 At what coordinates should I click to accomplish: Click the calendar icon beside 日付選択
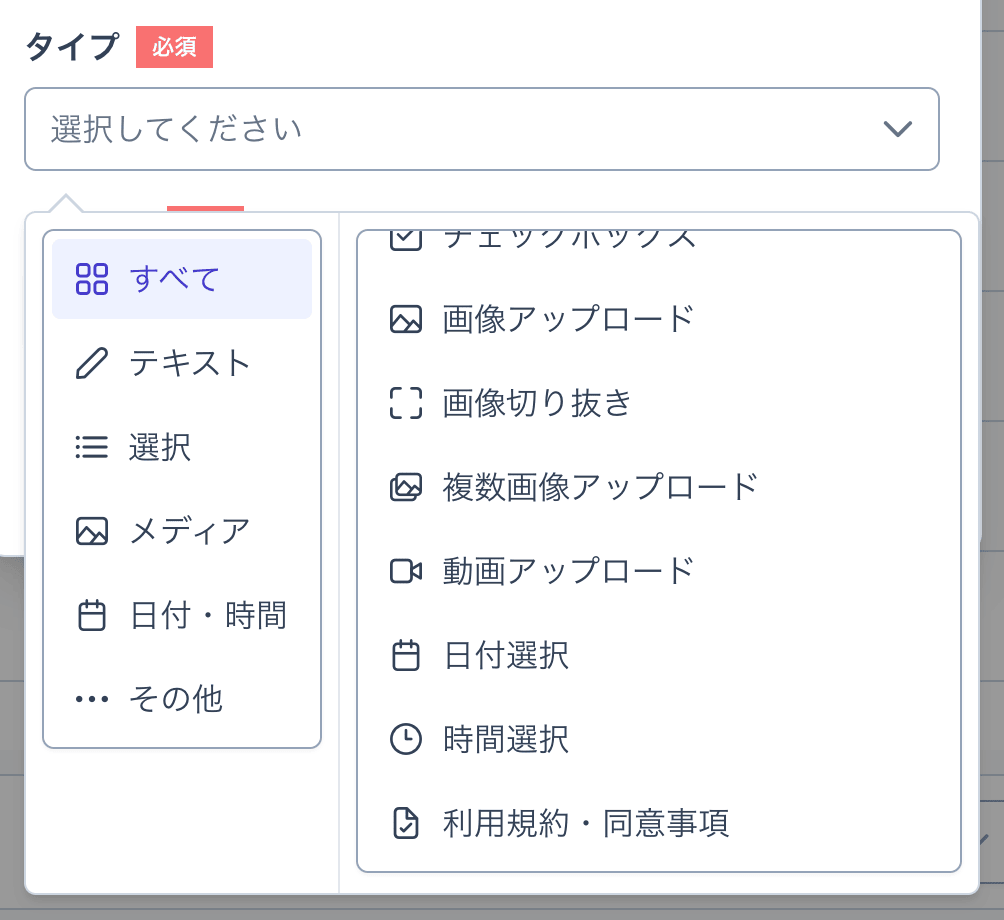(406, 655)
